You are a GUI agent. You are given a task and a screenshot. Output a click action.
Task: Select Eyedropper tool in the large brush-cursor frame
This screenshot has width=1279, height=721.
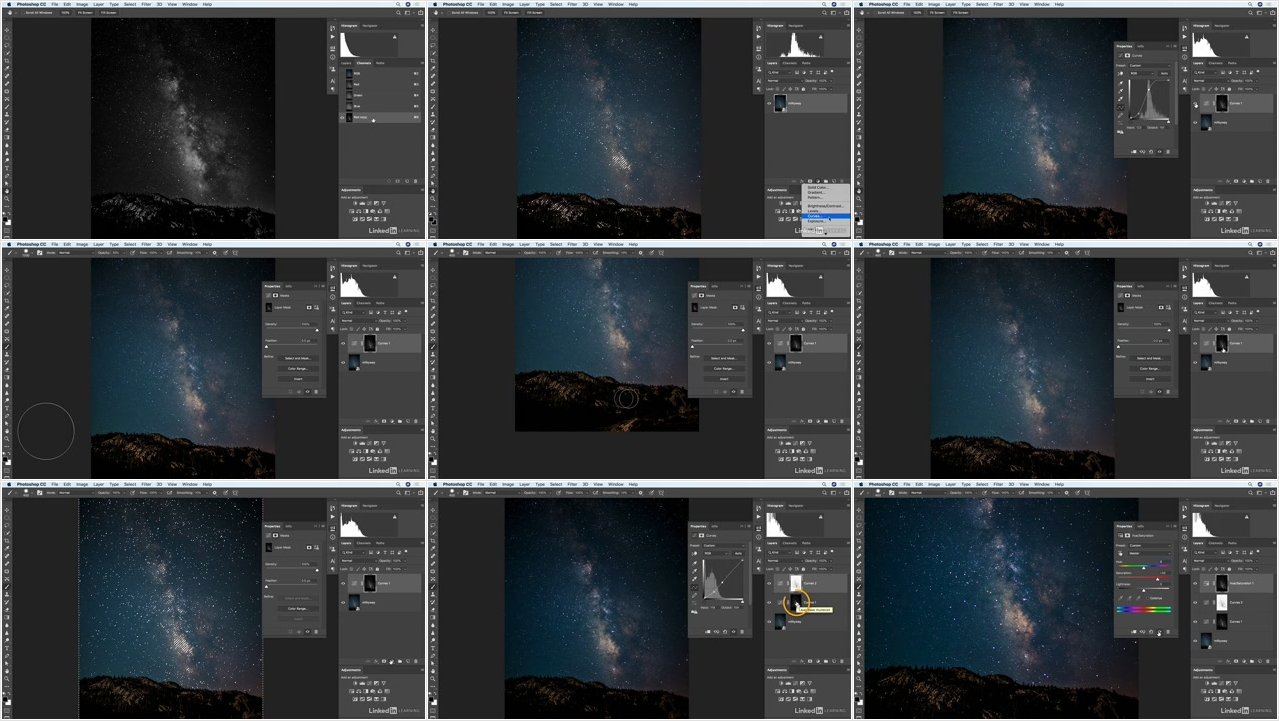click(x=7, y=308)
